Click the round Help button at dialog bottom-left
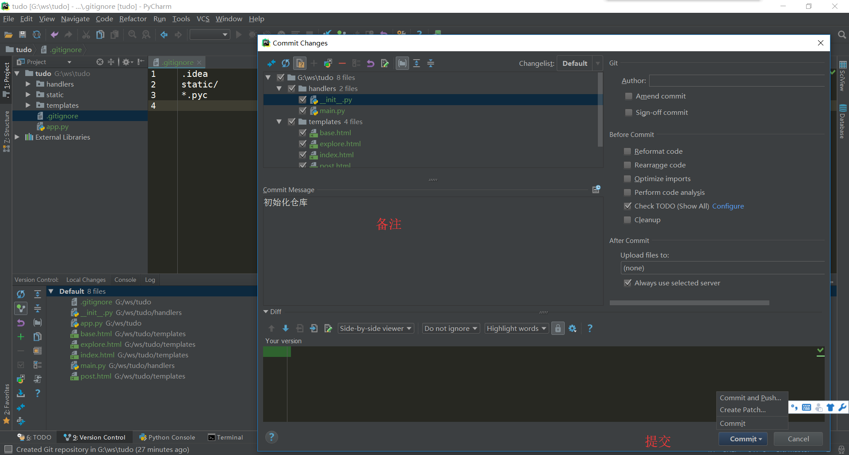Screen dimensions: 849x455 pyautogui.click(x=272, y=437)
